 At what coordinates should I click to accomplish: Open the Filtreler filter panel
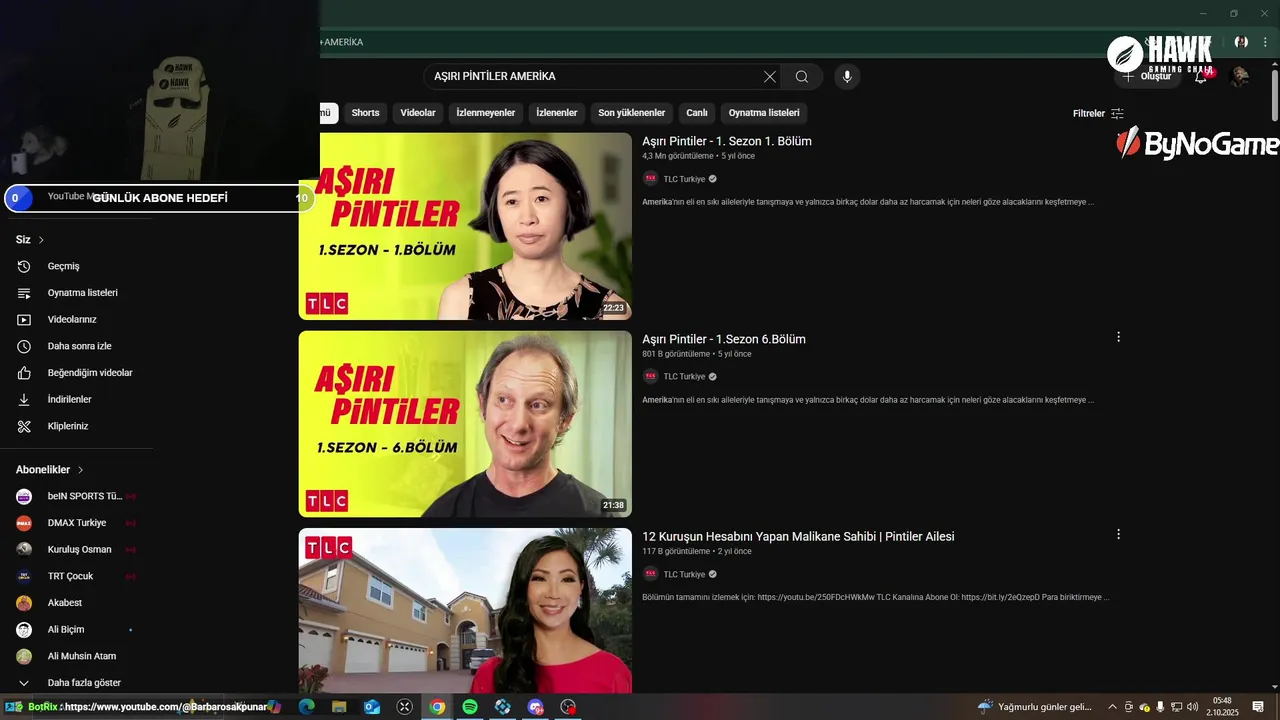point(1098,113)
